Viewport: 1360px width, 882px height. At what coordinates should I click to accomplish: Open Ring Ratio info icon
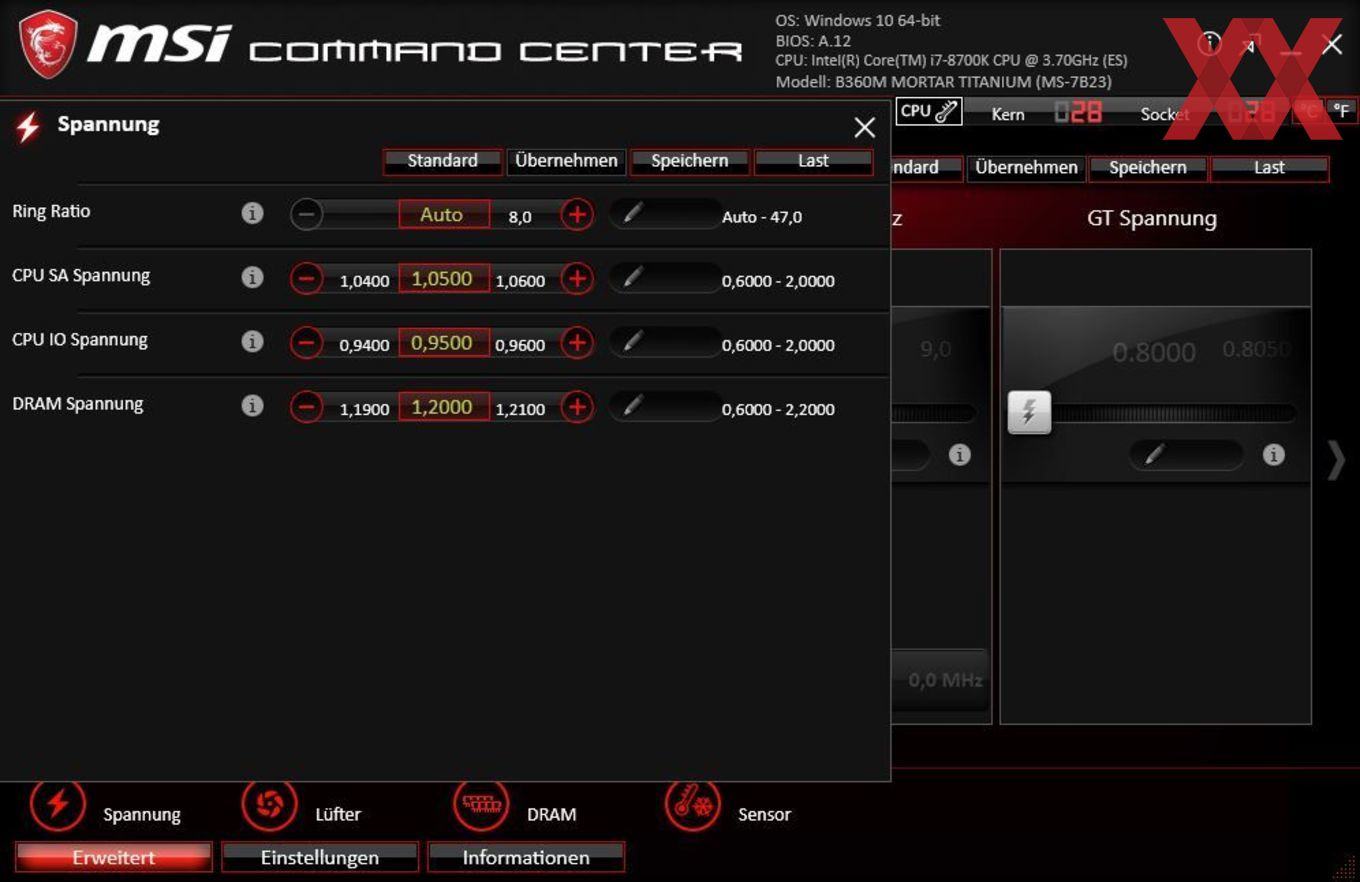[252, 213]
